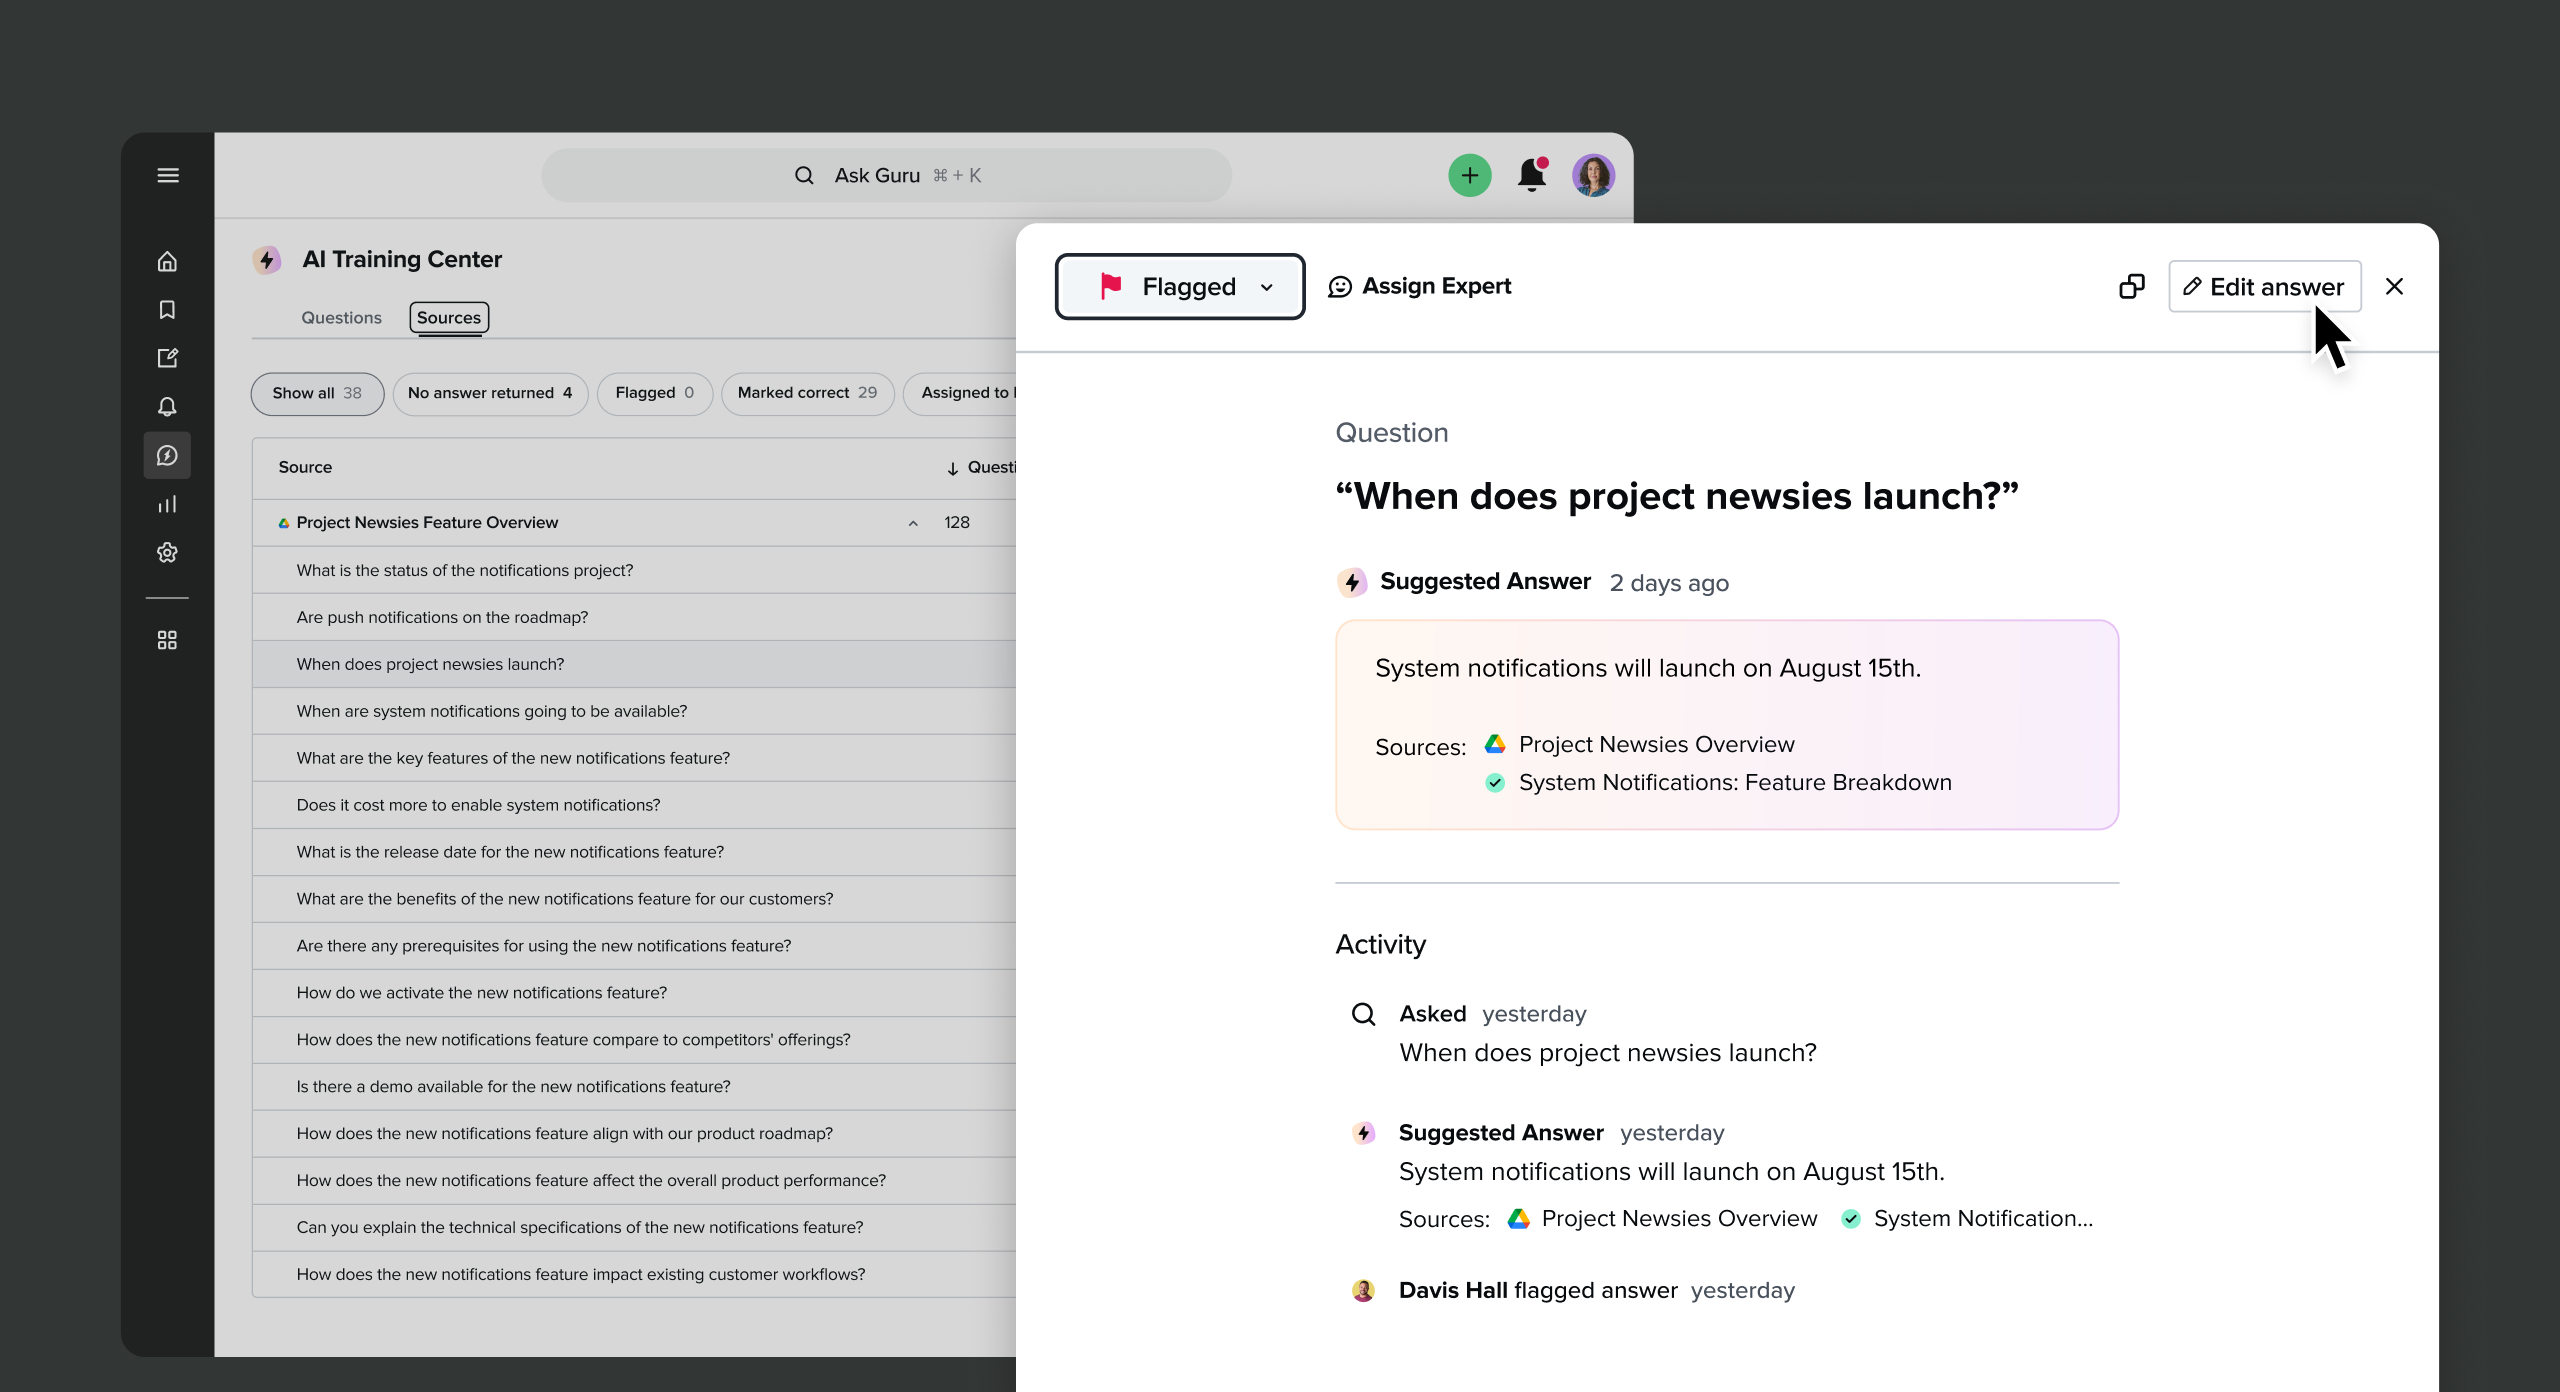Click the Ask Guru search field
Image resolution: width=2560 pixels, height=1392 pixels.
click(x=886, y=176)
